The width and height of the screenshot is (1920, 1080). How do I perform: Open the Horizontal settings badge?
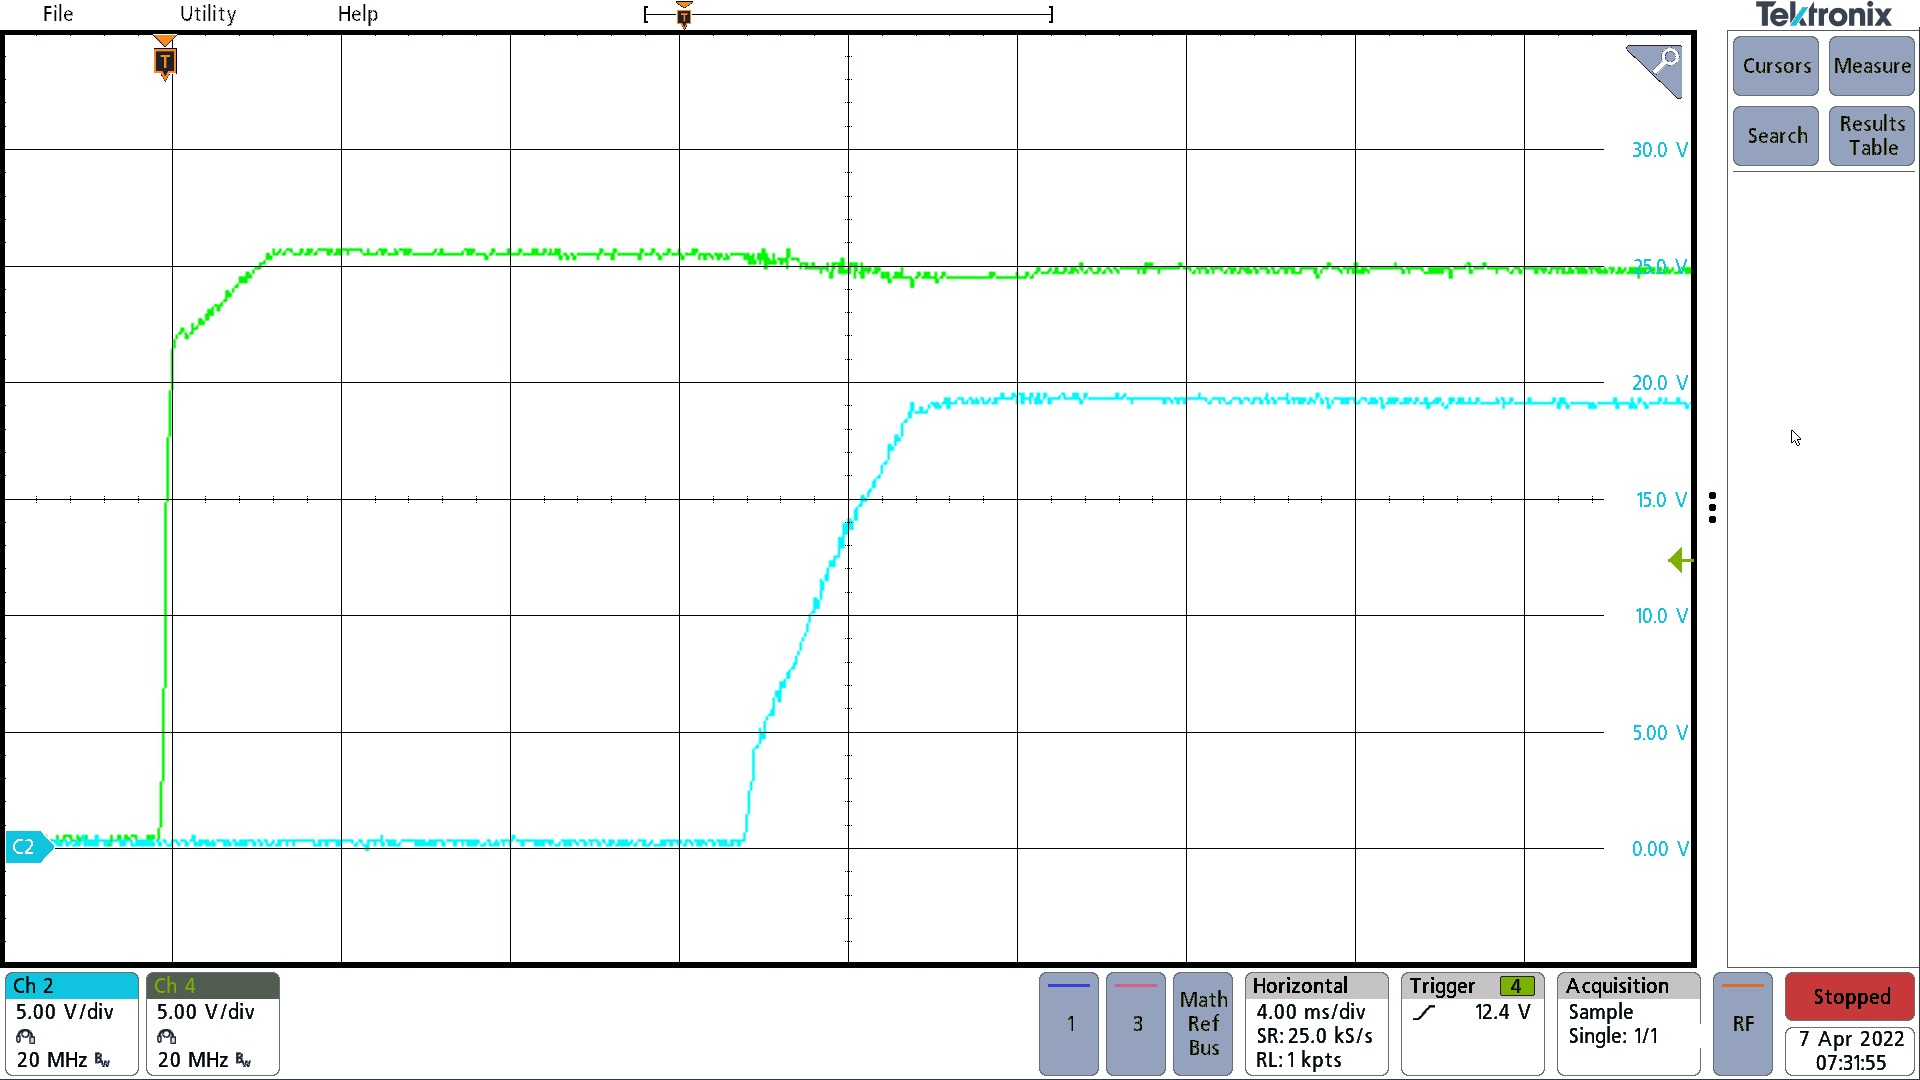coord(1317,1024)
